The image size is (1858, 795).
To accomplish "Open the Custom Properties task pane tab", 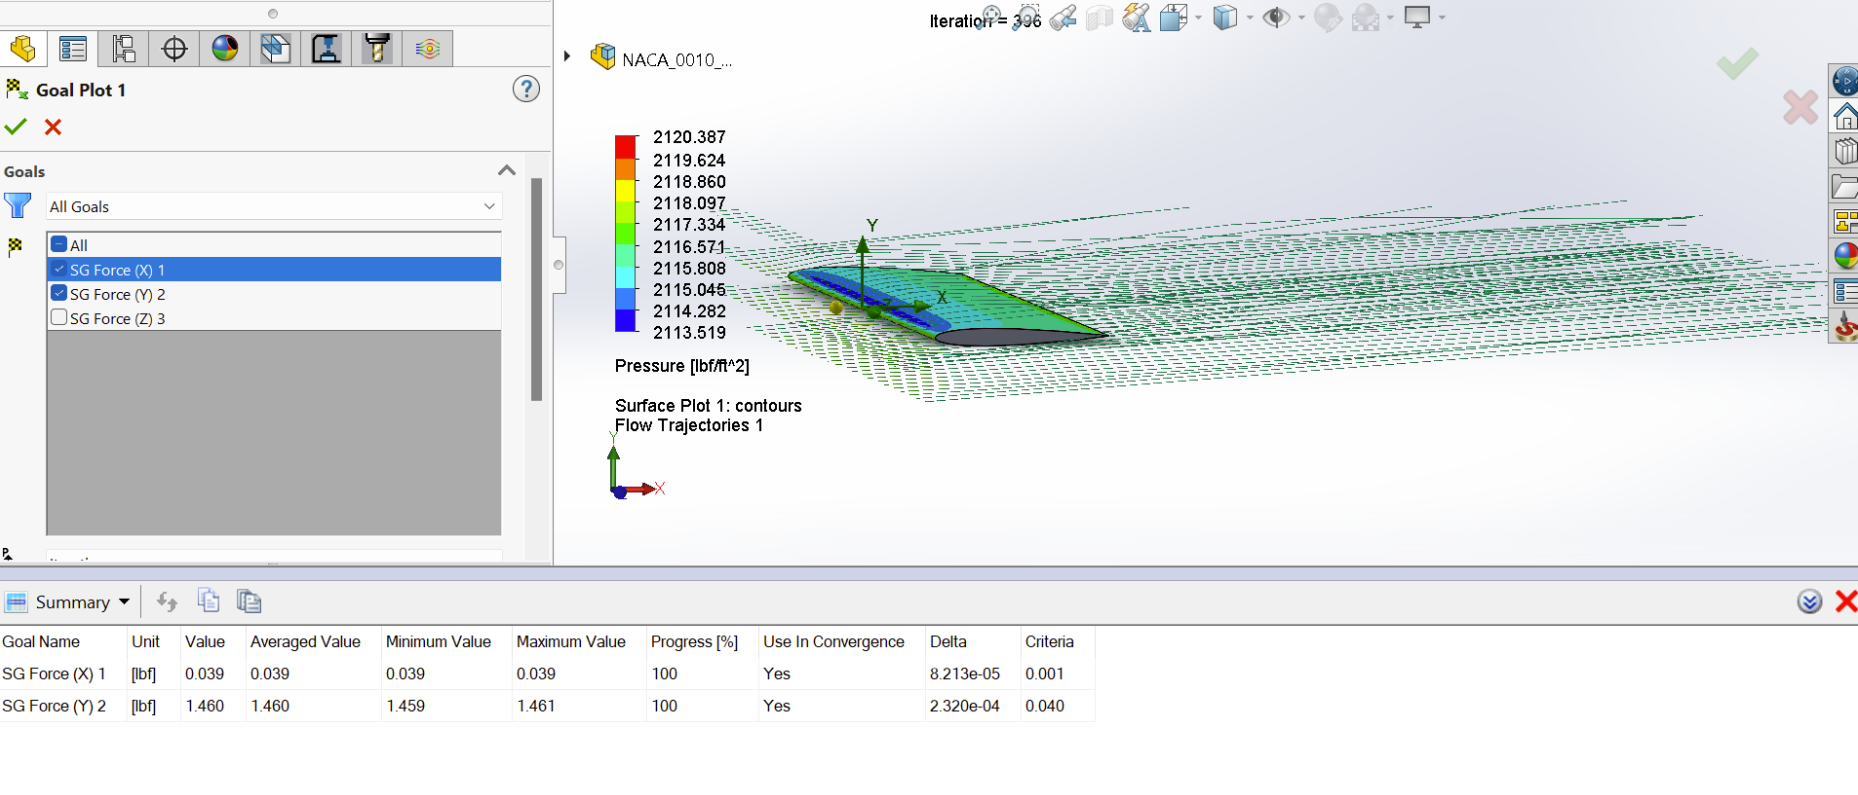I will (1845, 291).
